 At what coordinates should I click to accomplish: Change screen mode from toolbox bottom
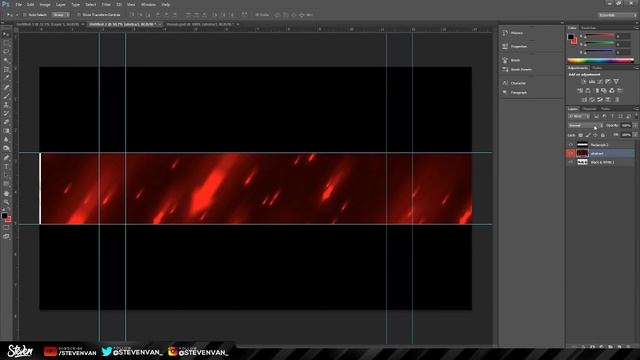click(6, 236)
